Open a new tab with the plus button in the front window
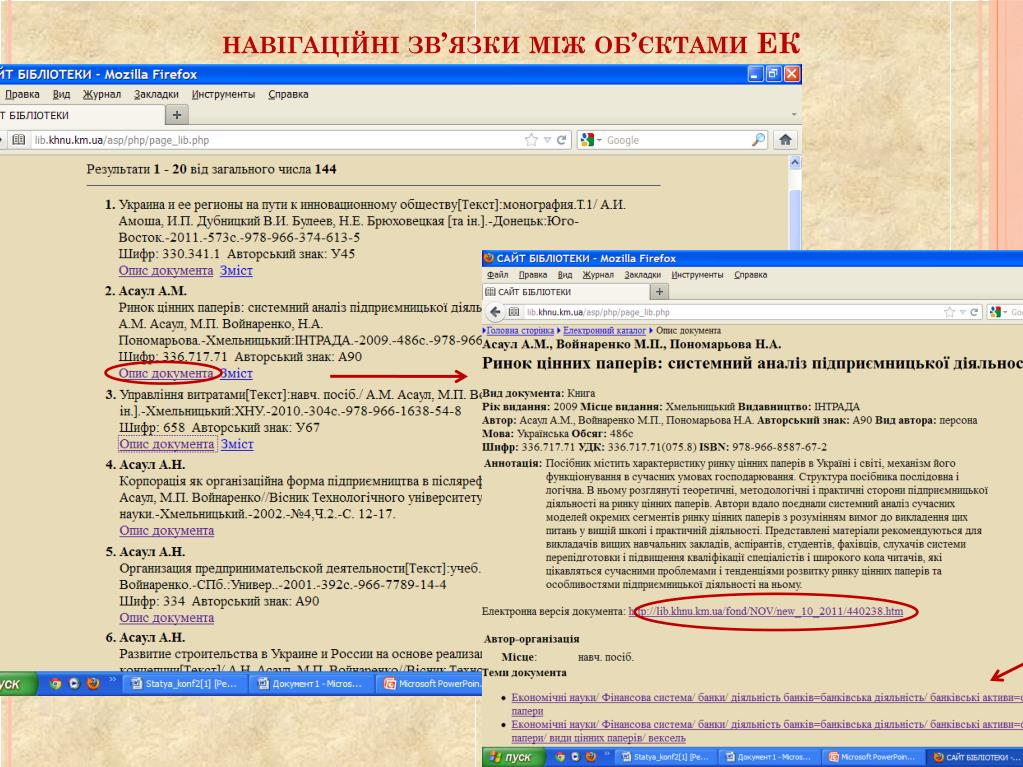 (659, 292)
